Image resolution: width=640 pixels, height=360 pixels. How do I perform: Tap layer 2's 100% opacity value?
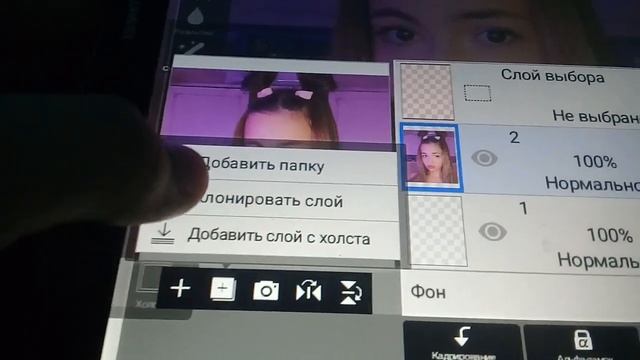(595, 162)
